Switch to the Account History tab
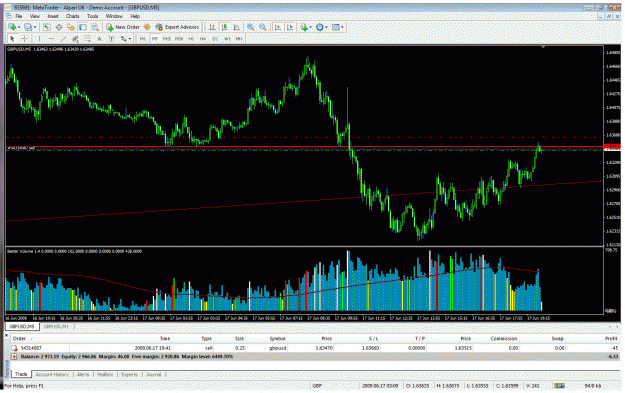 tap(52, 375)
